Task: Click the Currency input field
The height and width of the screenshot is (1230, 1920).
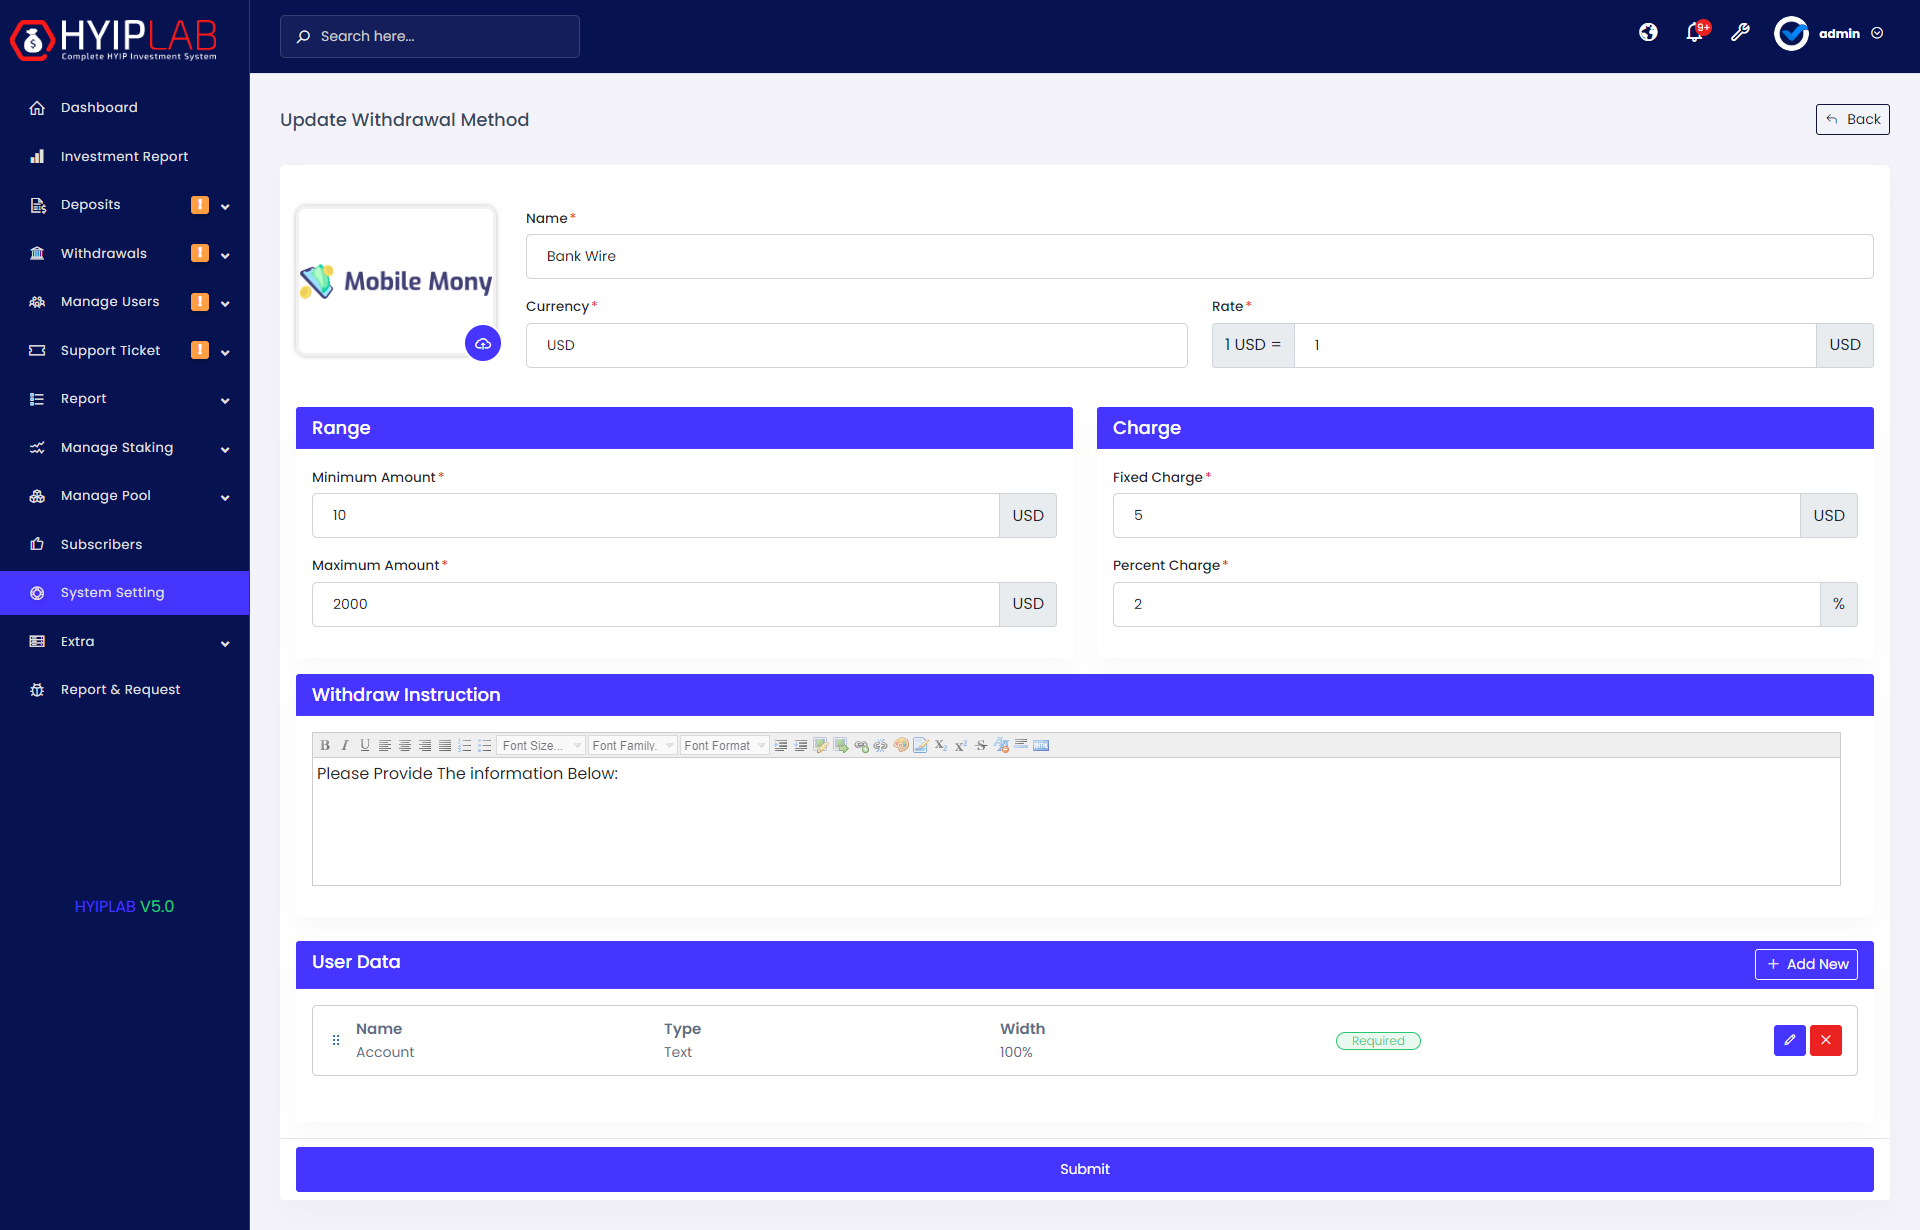Action: pos(856,345)
